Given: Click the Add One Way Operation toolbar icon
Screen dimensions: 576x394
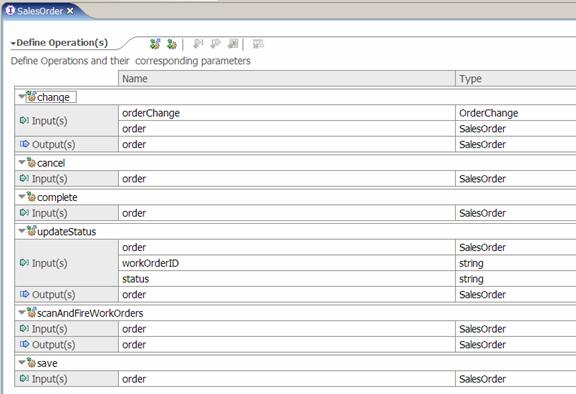Looking at the screenshot, I should 172,44.
